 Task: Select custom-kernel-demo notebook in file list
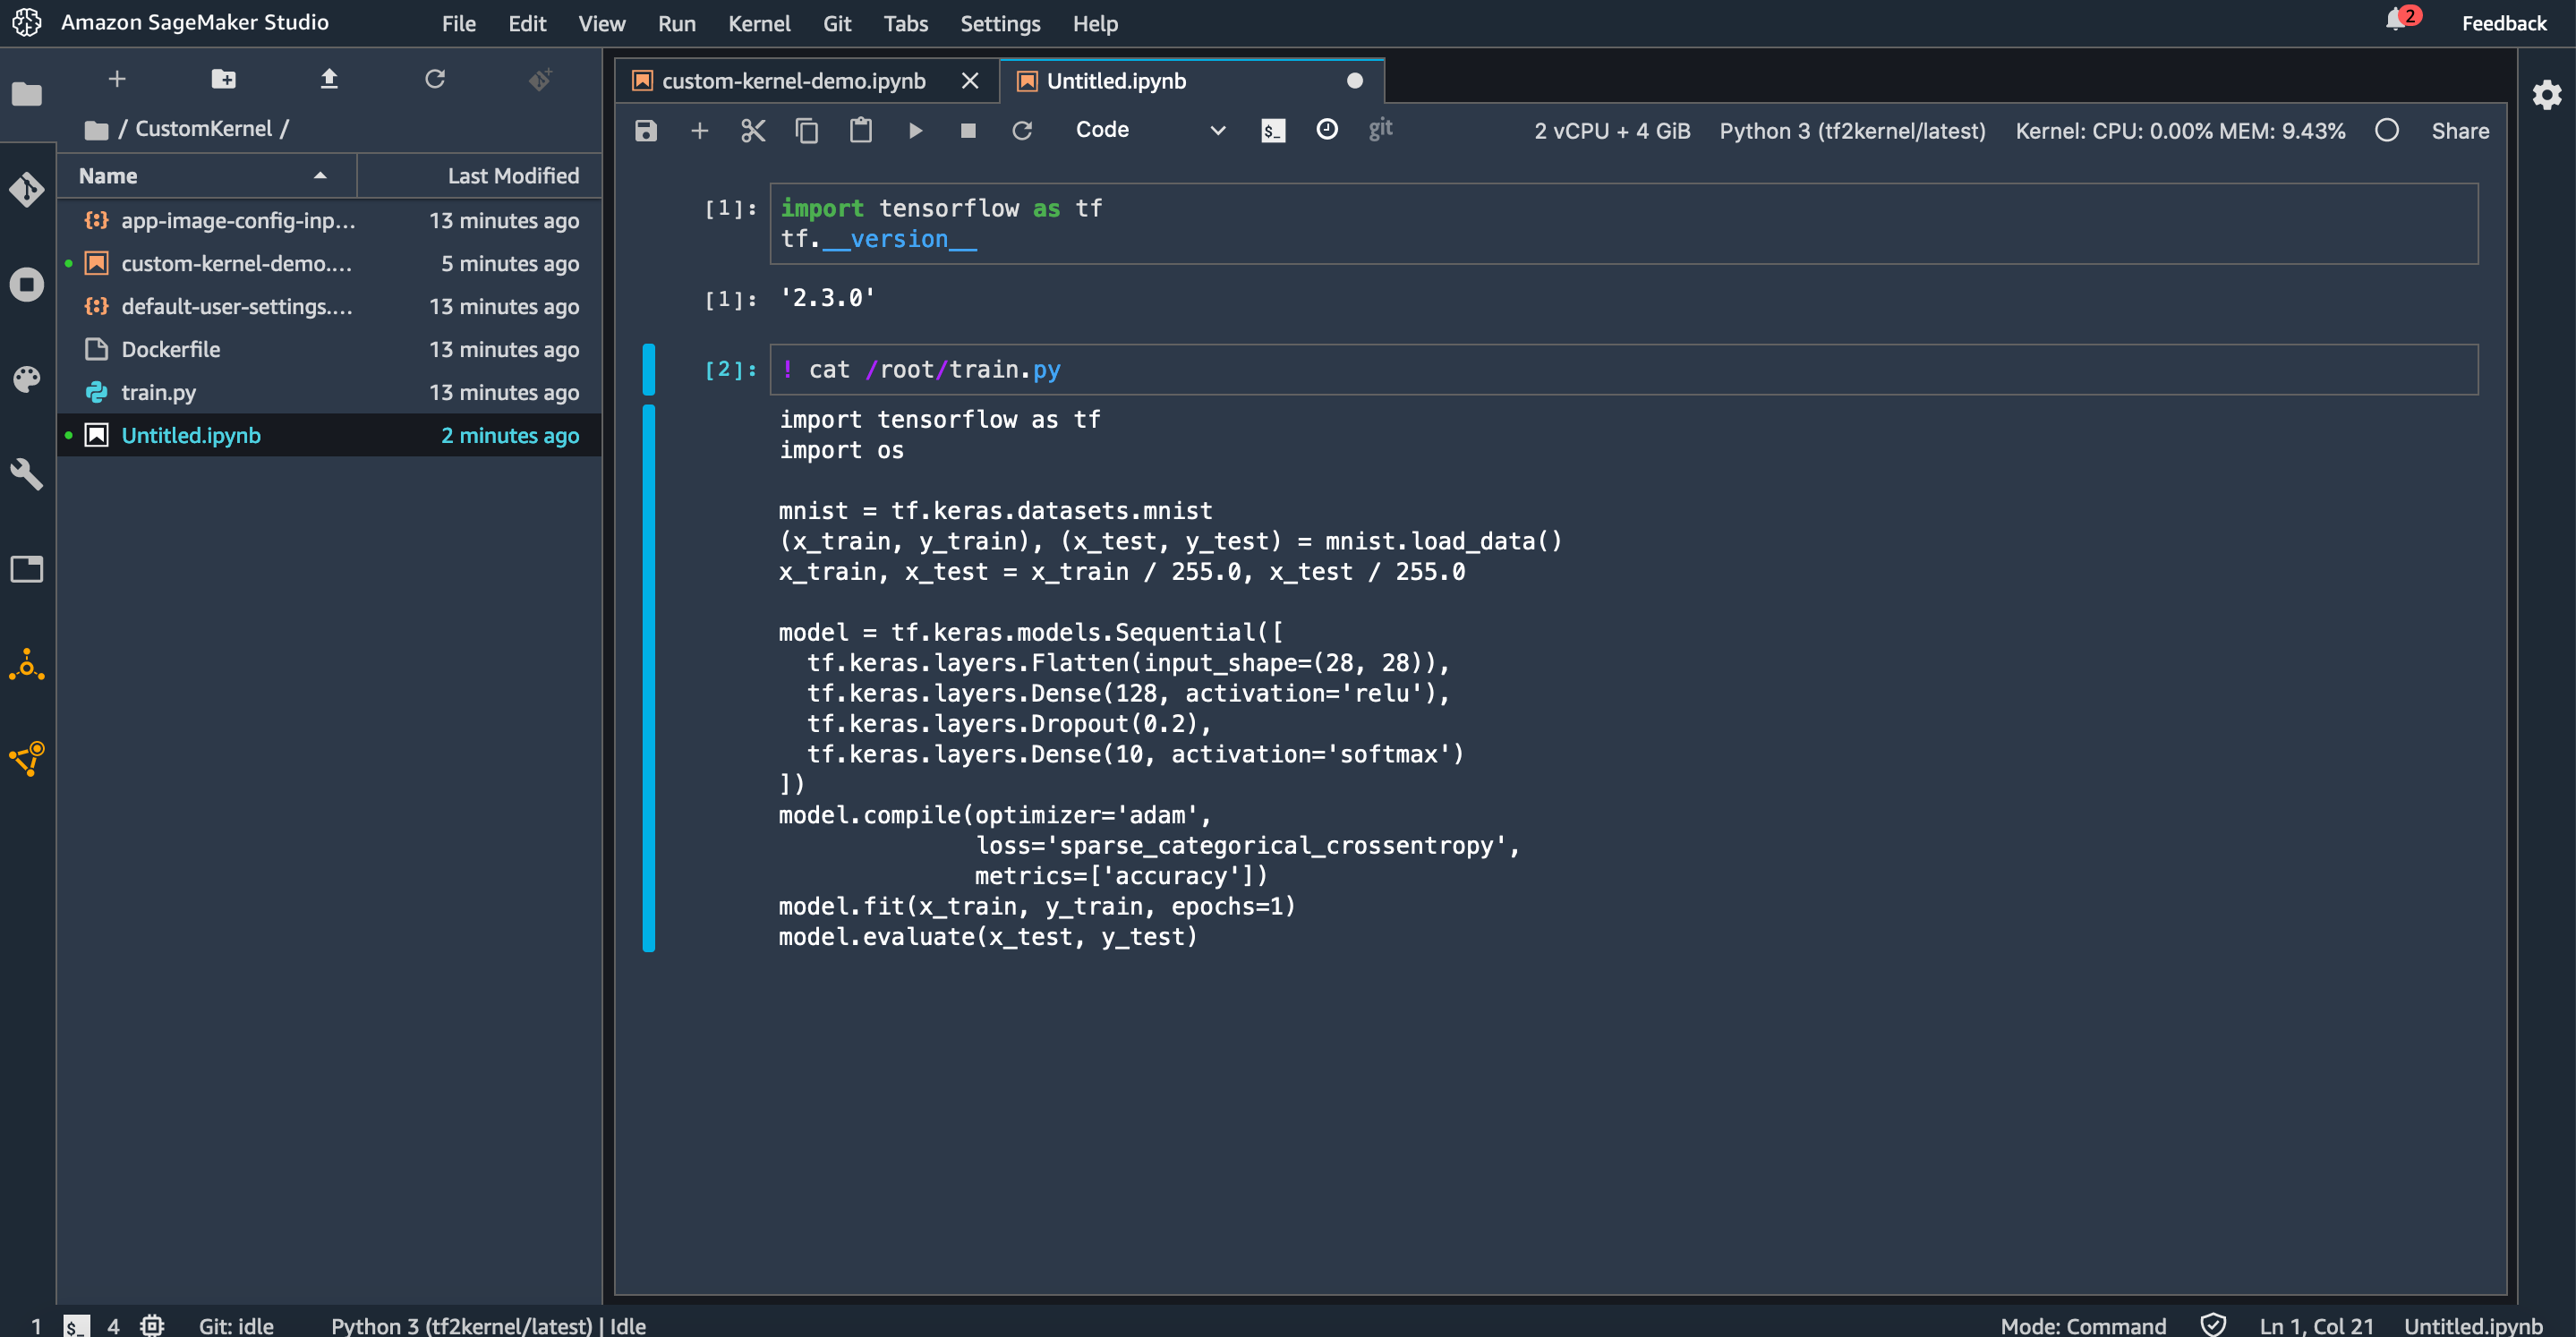pos(330,264)
